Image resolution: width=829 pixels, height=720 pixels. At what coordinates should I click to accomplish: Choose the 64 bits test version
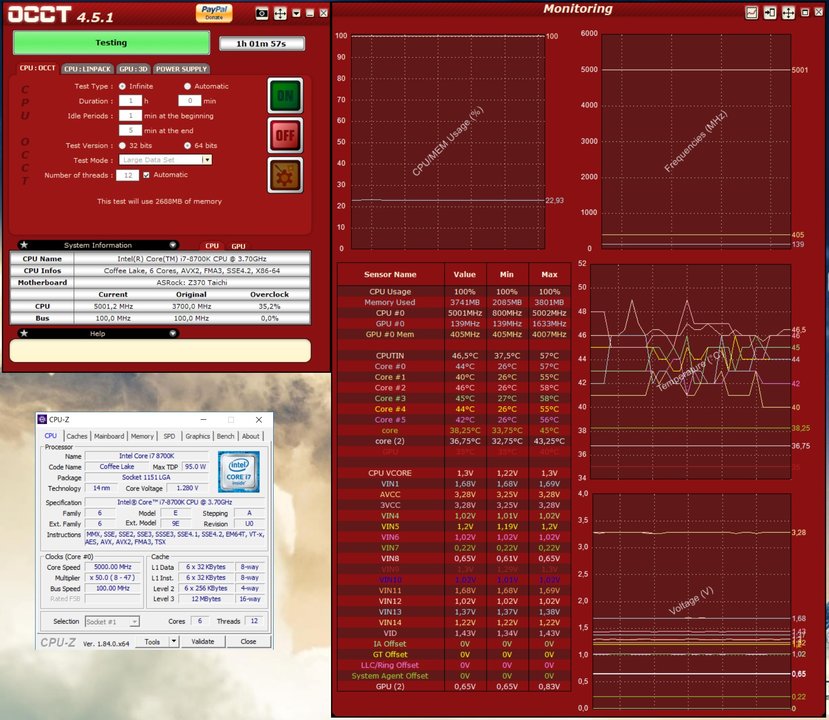click(187, 145)
